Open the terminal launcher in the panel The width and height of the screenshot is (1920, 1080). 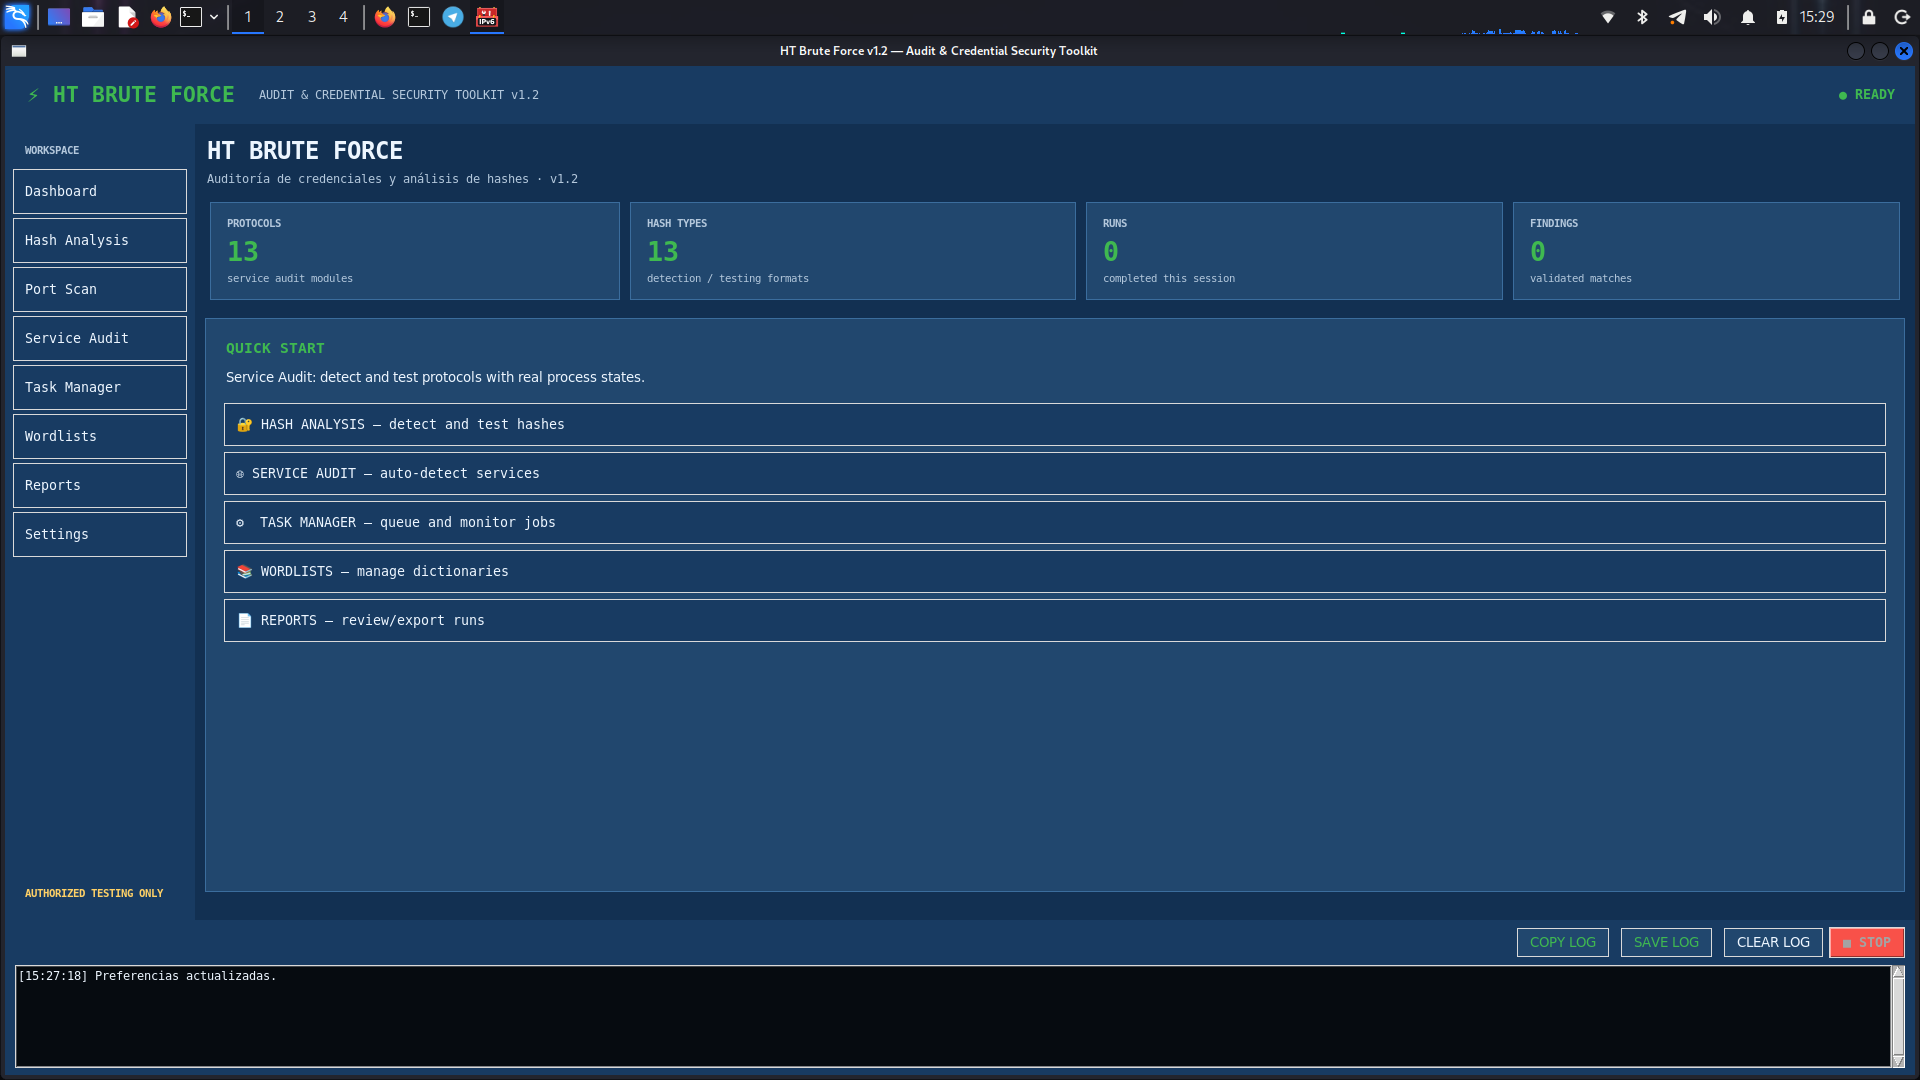pyautogui.click(x=191, y=17)
